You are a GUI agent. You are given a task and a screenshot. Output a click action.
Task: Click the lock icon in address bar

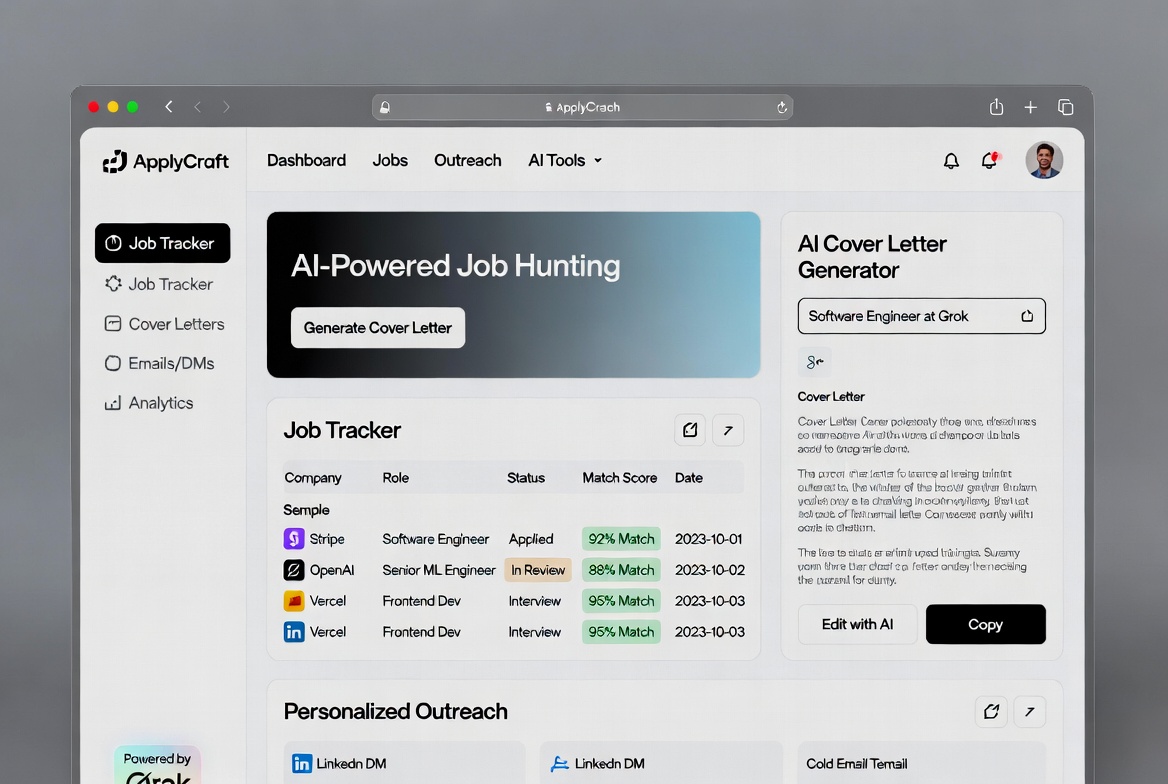[385, 107]
